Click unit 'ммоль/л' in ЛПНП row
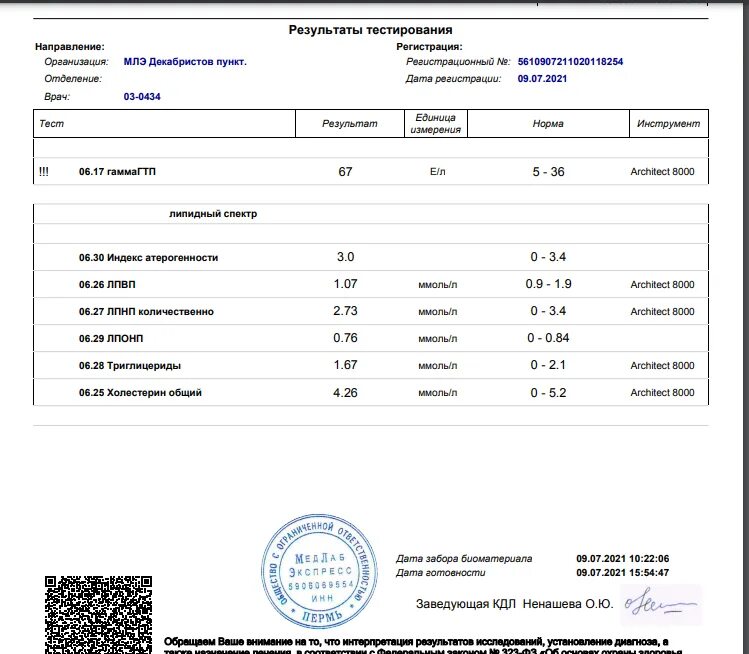Screen dimensions: 749x654 [x=438, y=312]
